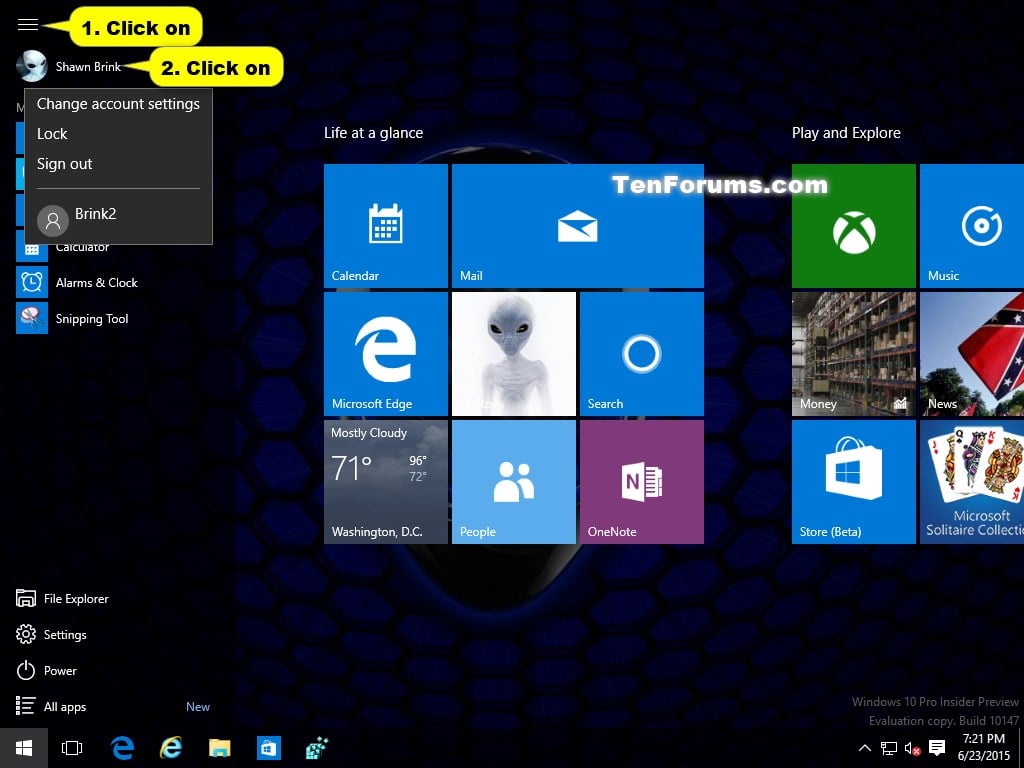Open File Explorer from the Start menu

(x=62, y=598)
